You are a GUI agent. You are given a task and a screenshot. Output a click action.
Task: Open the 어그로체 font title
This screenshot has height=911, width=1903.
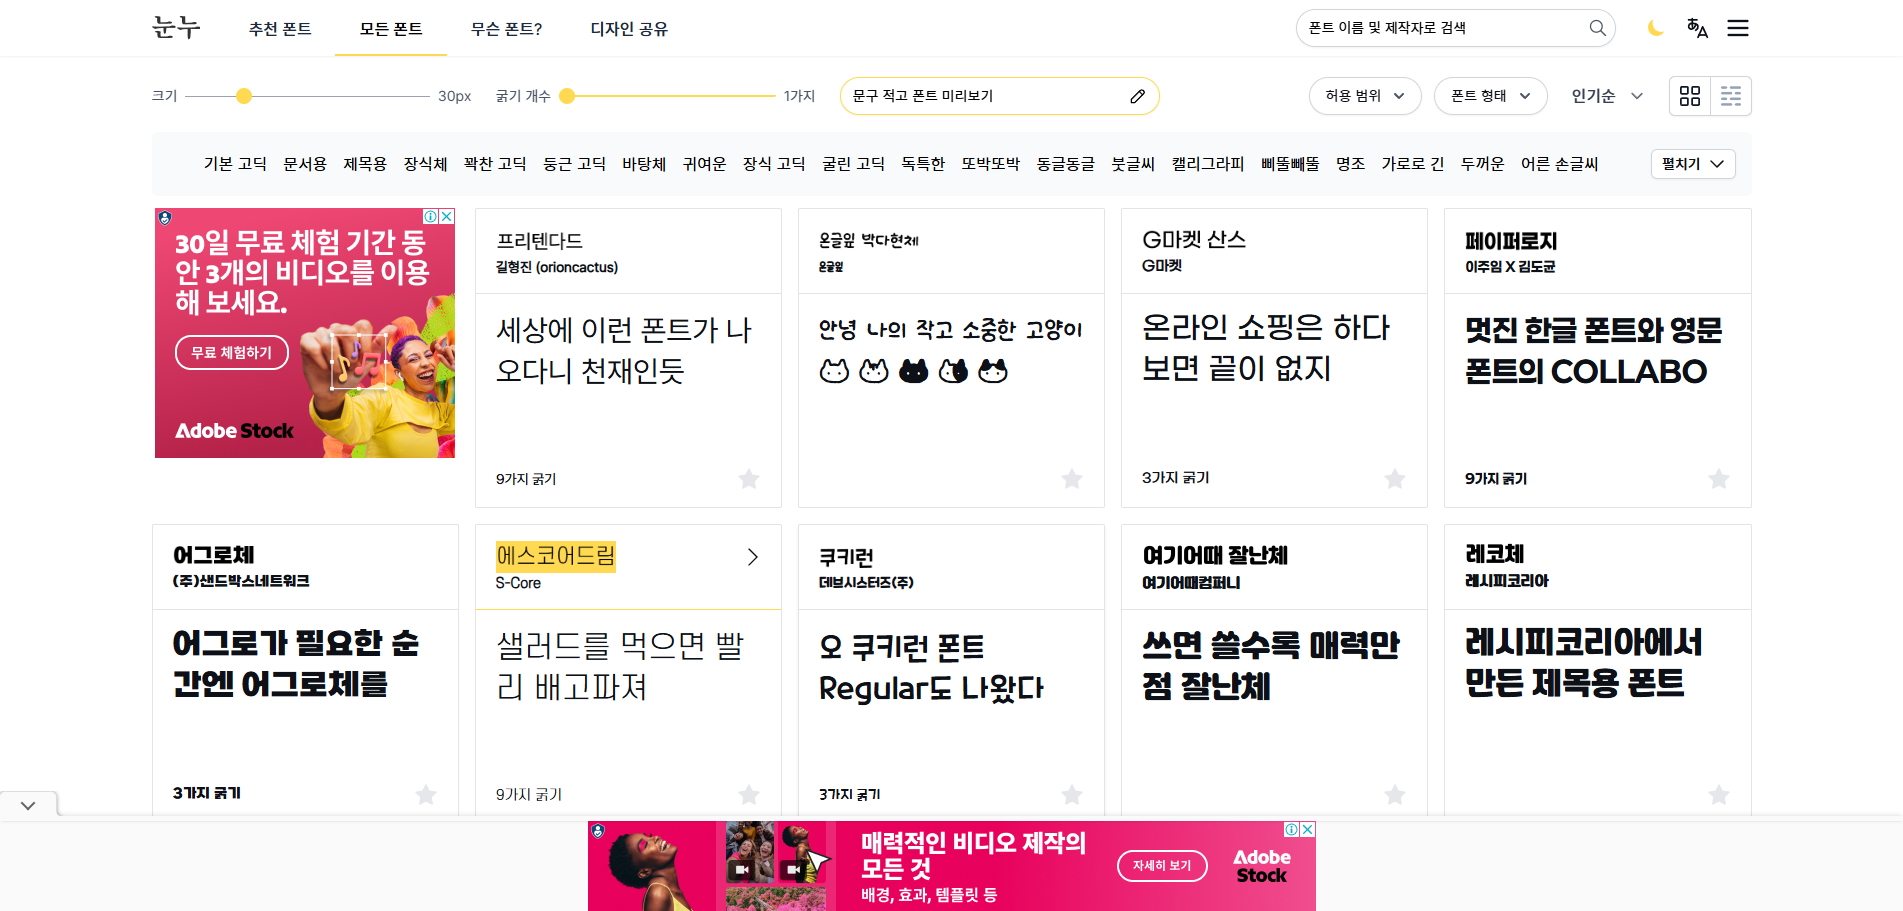[213, 555]
